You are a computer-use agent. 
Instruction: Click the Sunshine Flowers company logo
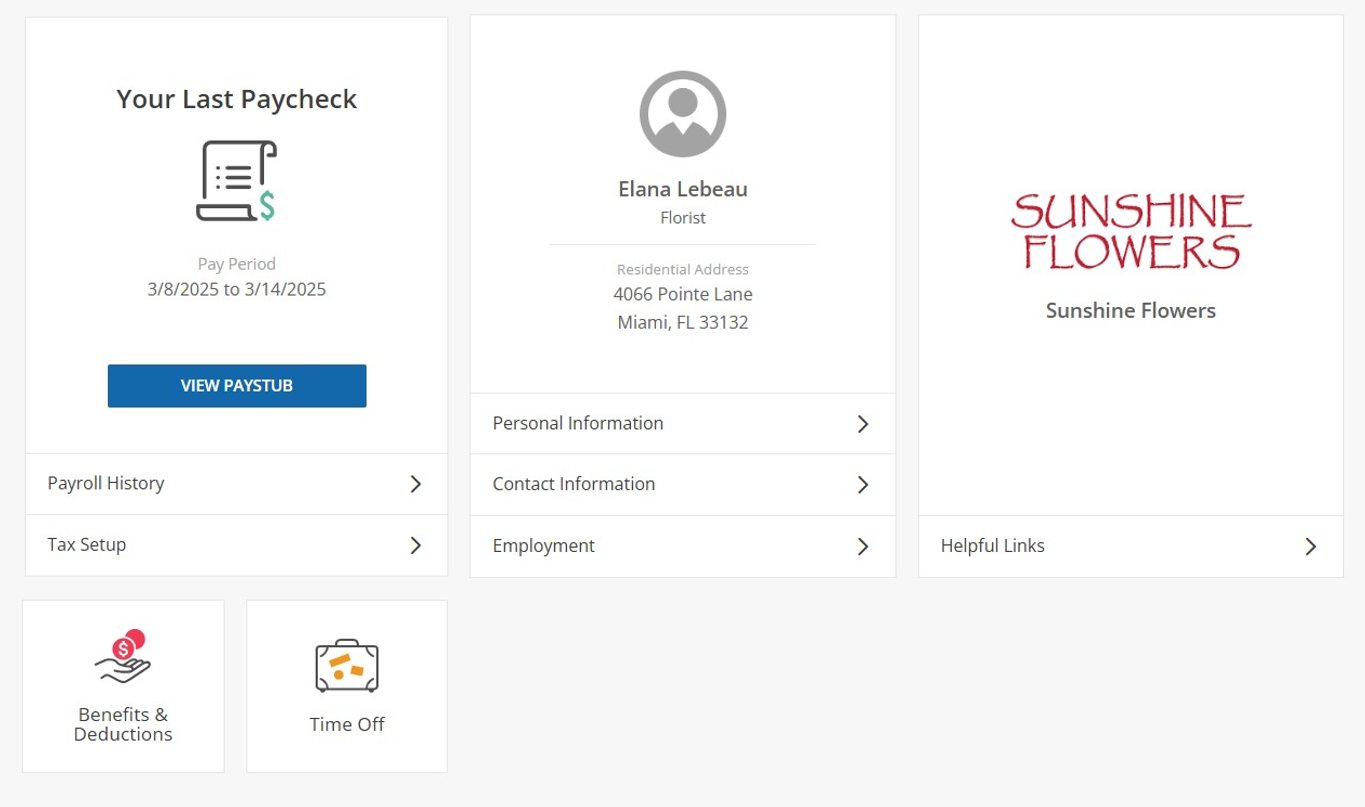point(1130,232)
